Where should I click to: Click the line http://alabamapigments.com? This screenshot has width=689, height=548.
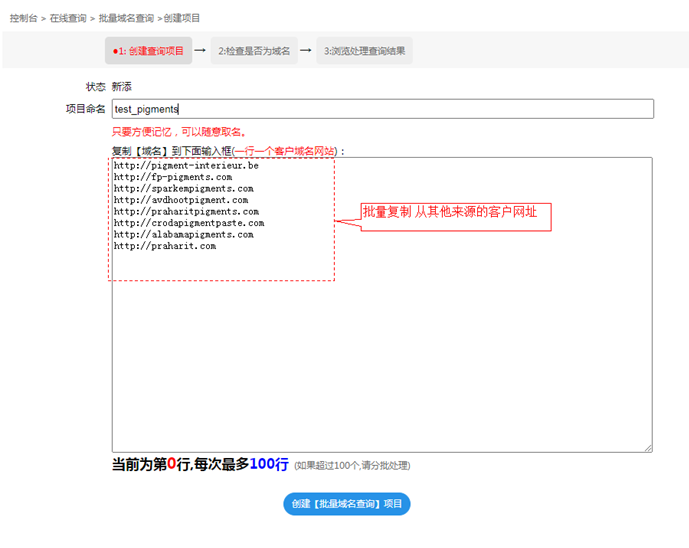pyautogui.click(x=184, y=234)
